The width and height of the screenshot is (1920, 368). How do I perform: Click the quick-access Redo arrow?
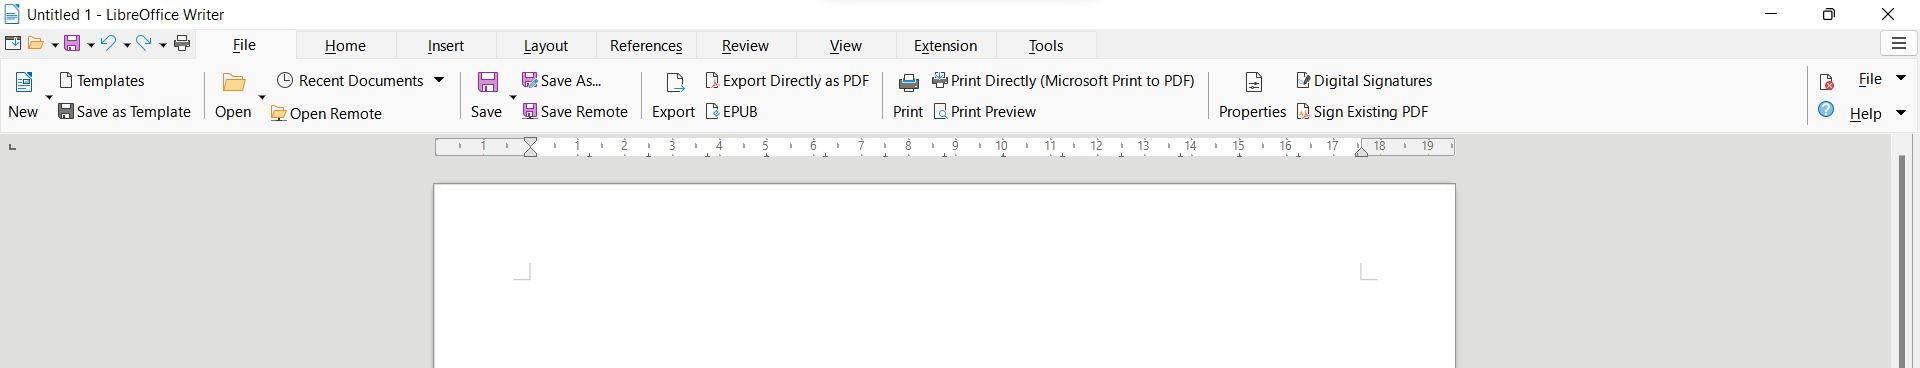tap(144, 43)
